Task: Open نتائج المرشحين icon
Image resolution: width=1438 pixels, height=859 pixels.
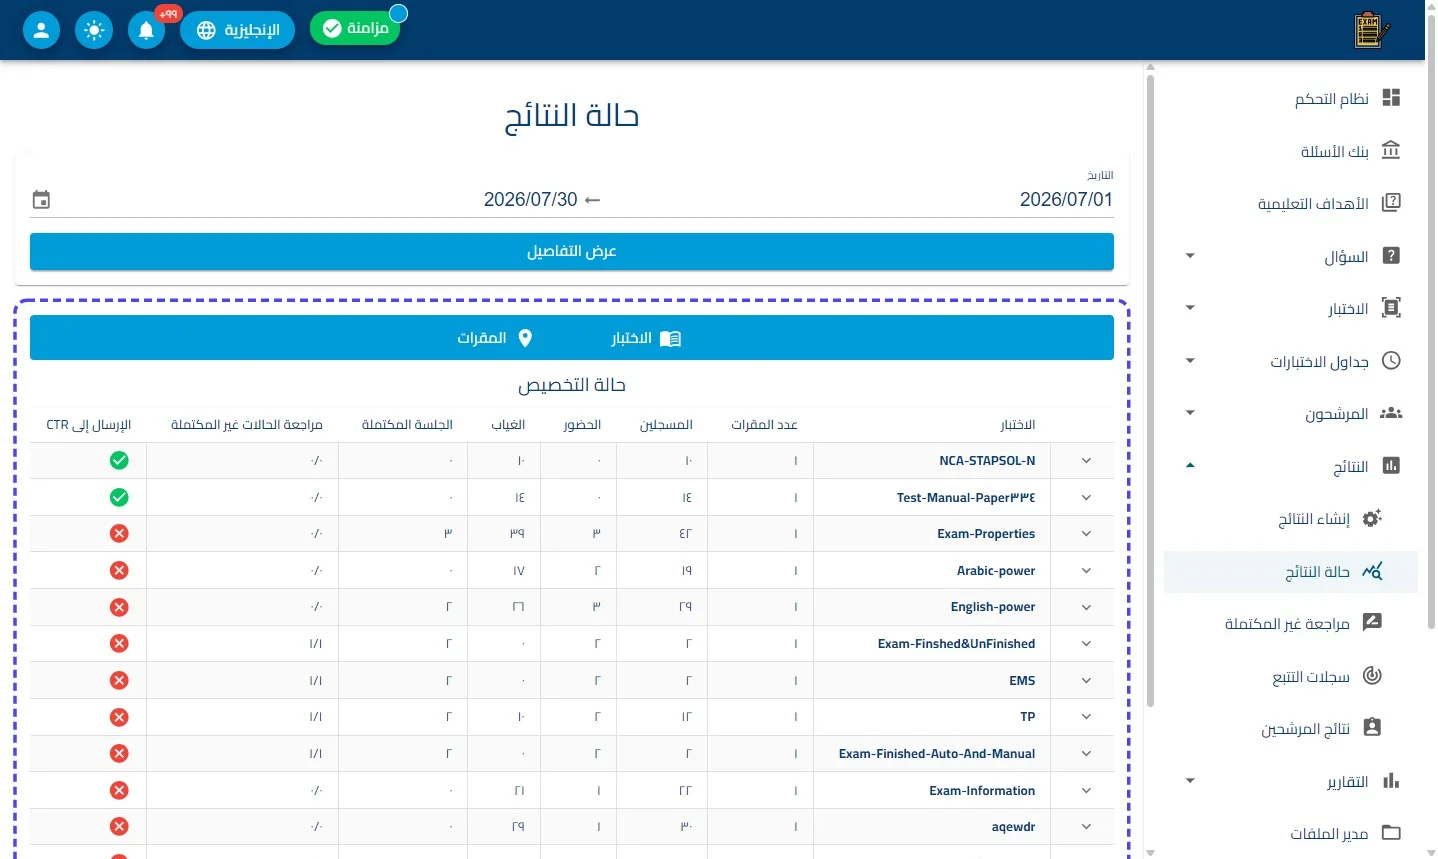Action: (x=1372, y=728)
